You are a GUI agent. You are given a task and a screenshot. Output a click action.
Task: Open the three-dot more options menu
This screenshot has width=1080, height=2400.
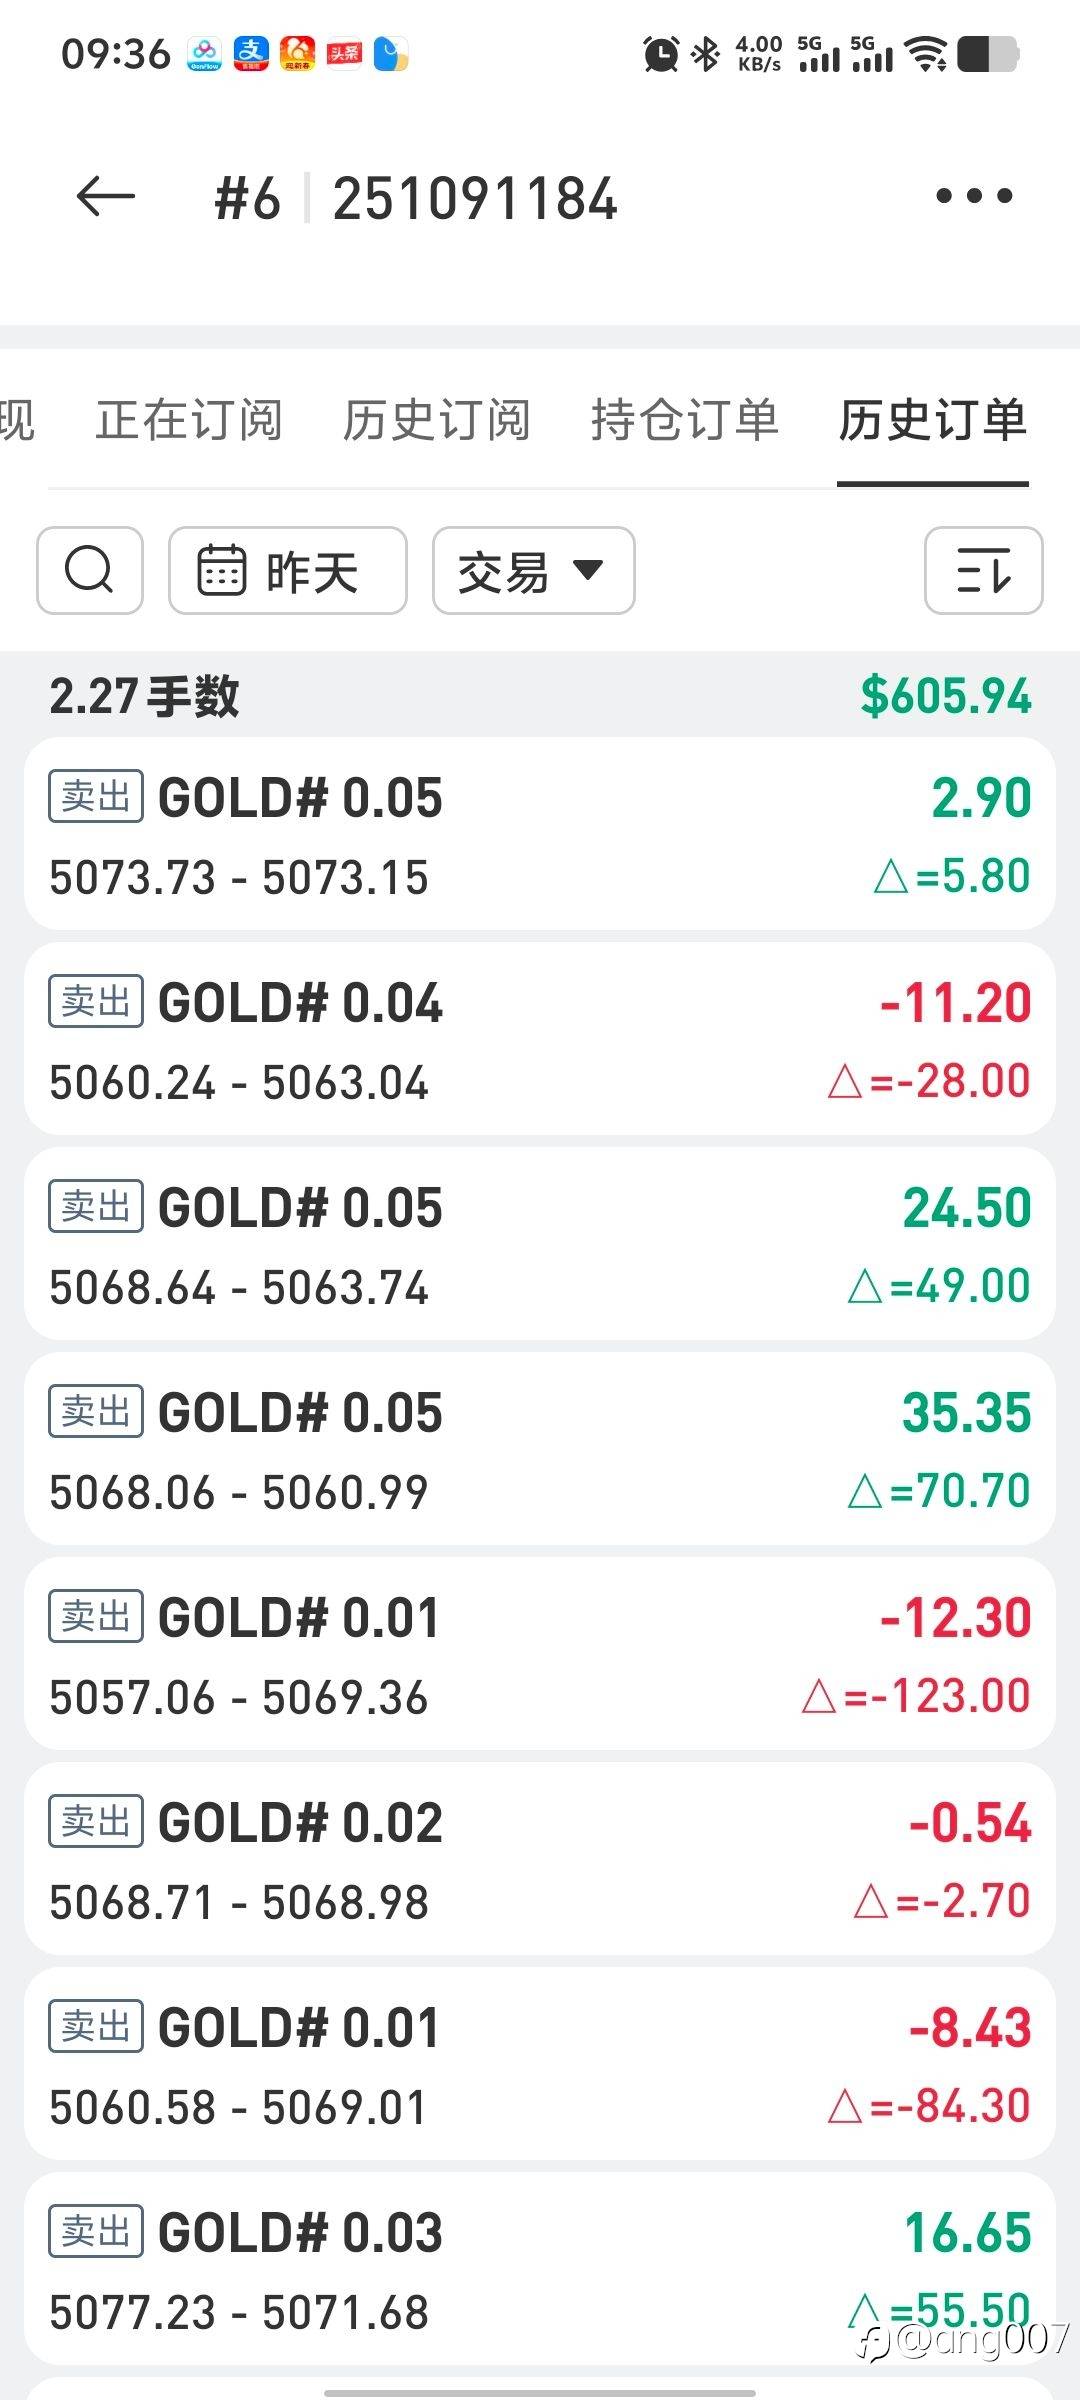coord(974,196)
